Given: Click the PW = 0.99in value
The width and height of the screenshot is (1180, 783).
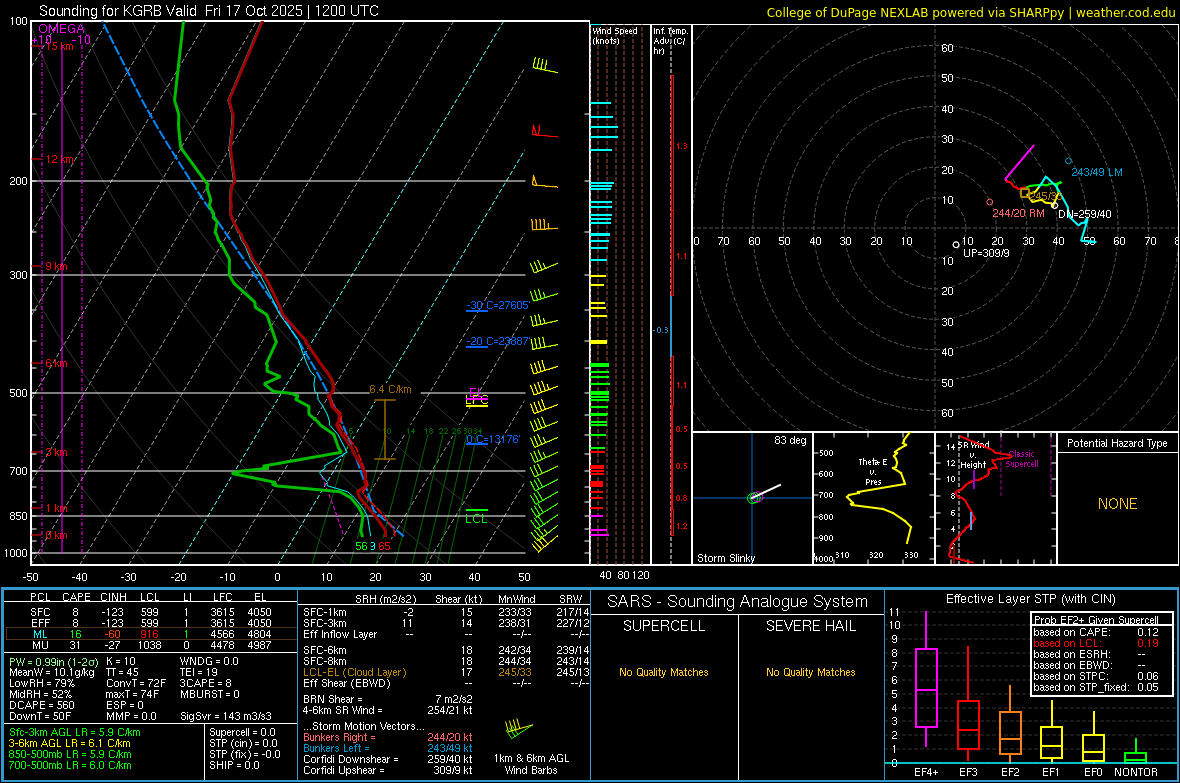Looking at the screenshot, I should click(x=52, y=661).
